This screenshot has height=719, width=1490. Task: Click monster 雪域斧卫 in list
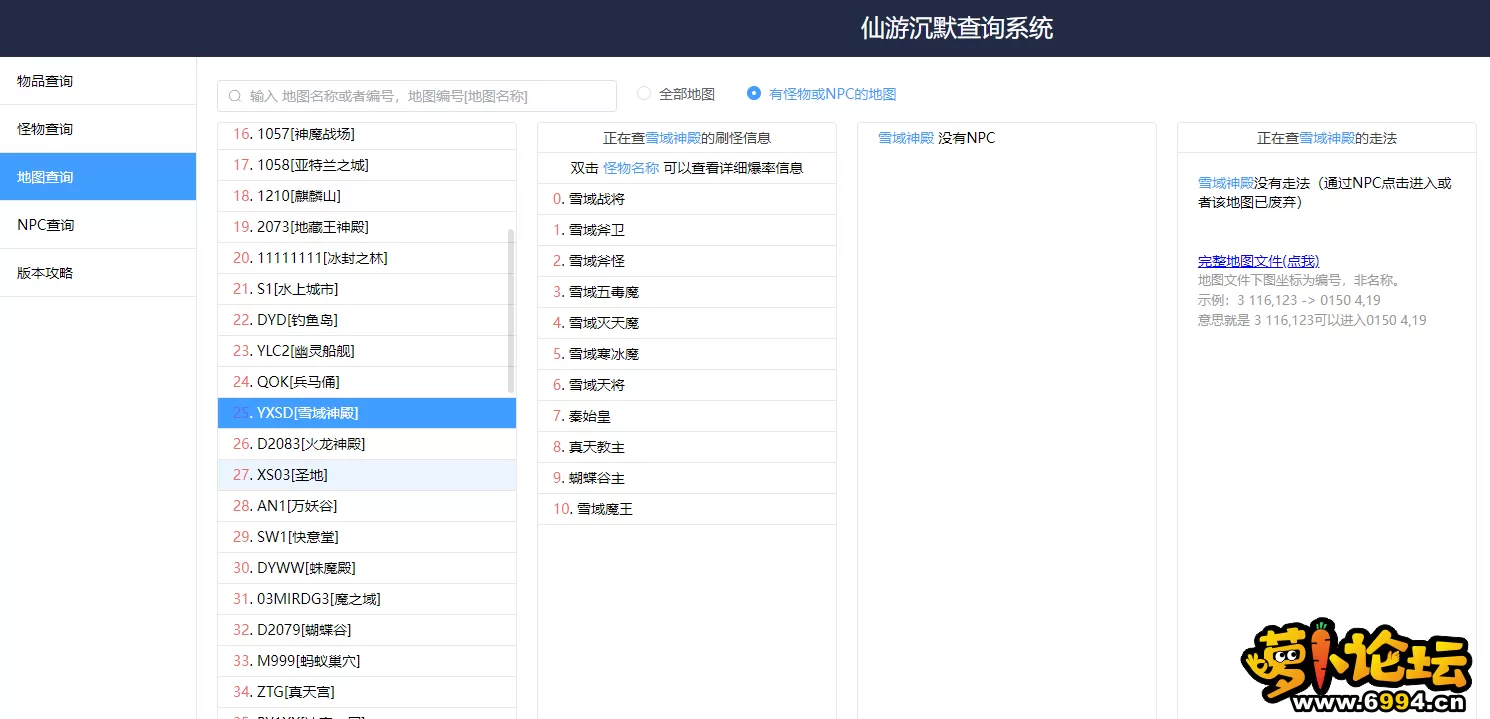[687, 230]
